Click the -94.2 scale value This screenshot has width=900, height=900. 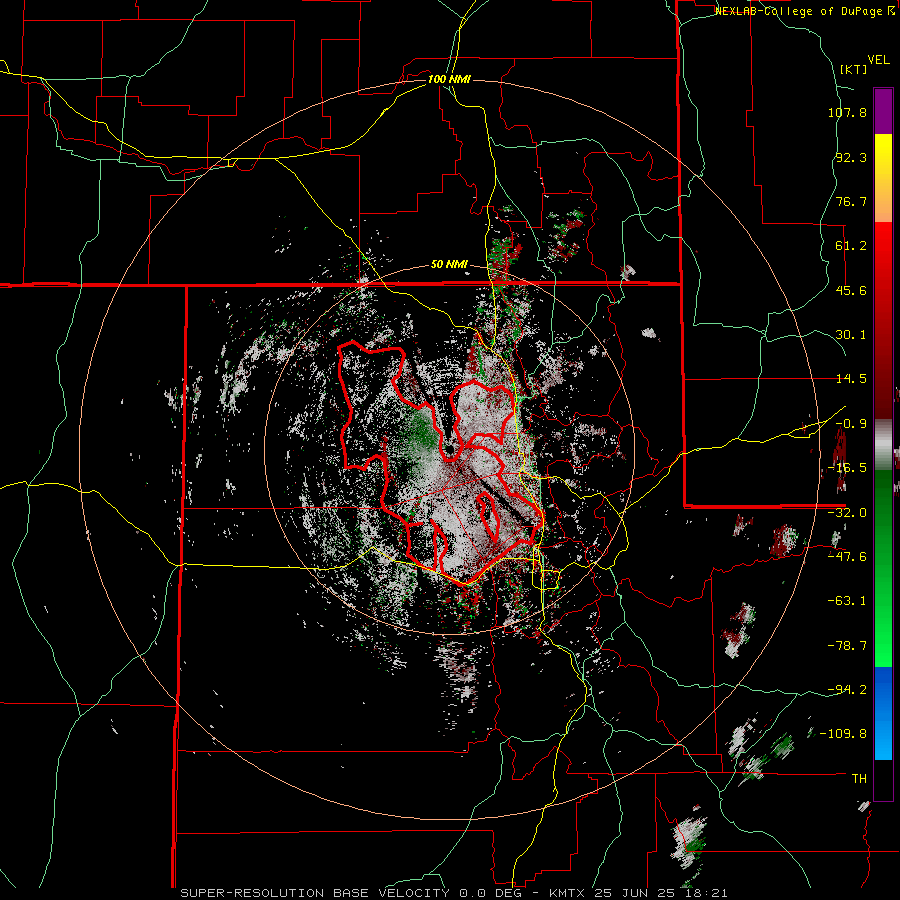click(847, 689)
